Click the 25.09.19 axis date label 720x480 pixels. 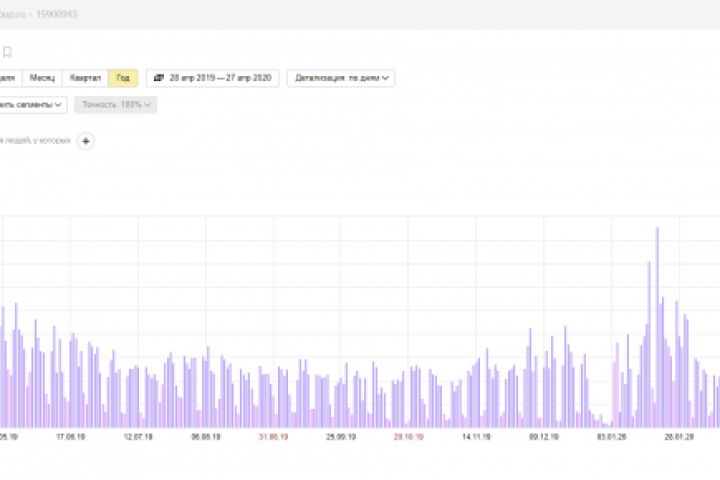[x=341, y=437]
